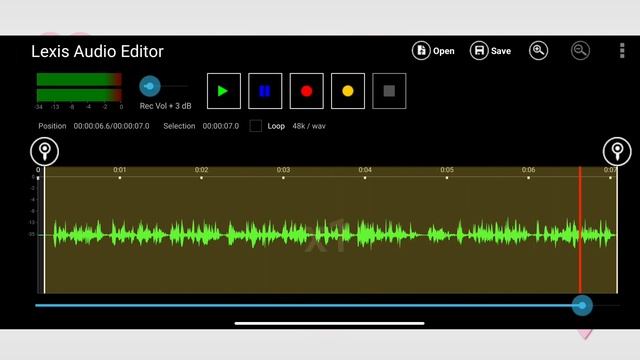This screenshot has height=360, width=640.
Task: Select the left selection marker pin
Action: (44, 151)
